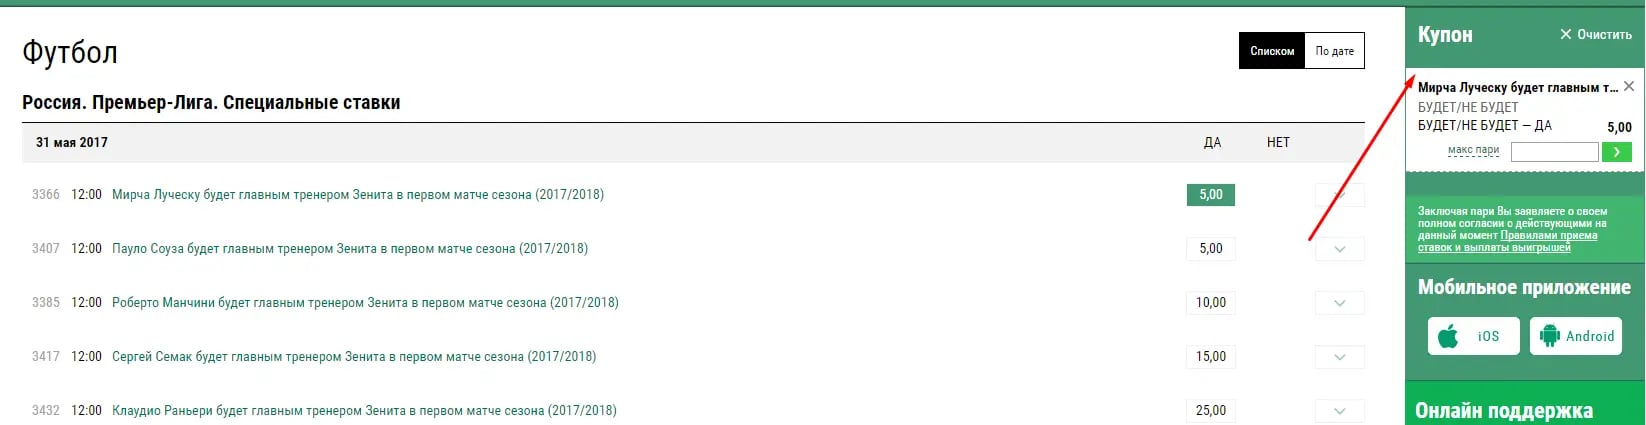Expand the Роберто Манчини bet row options
Image resolution: width=1646 pixels, height=425 pixels.
coord(1340,303)
